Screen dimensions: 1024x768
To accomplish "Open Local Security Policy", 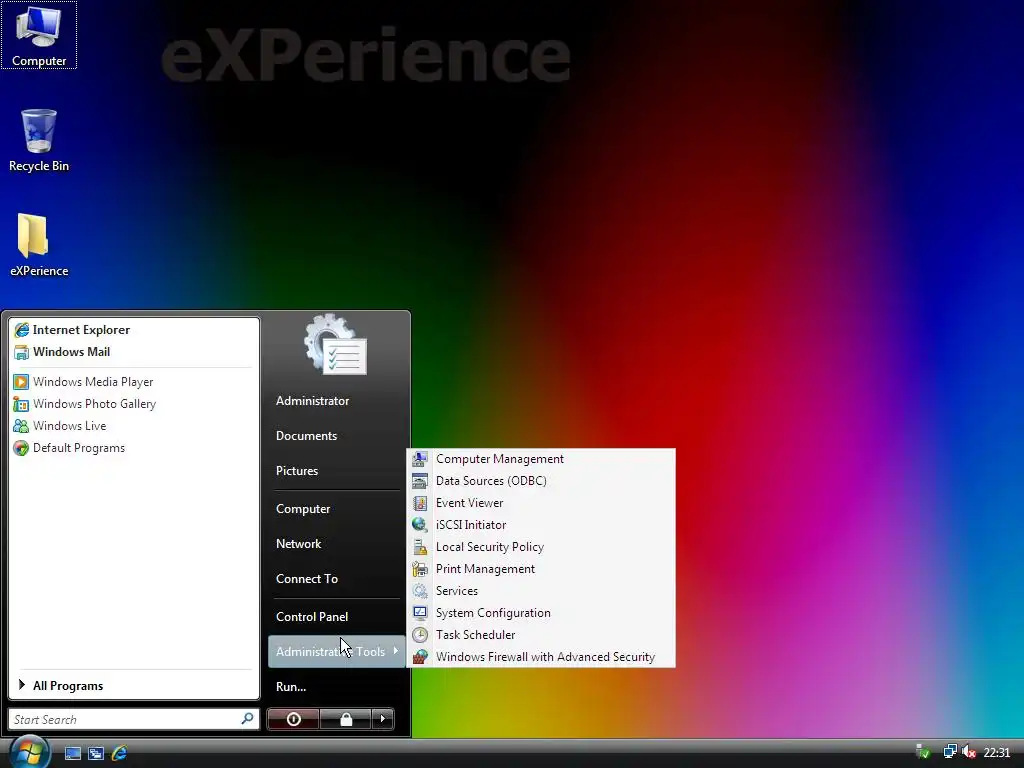I will (x=541, y=547).
